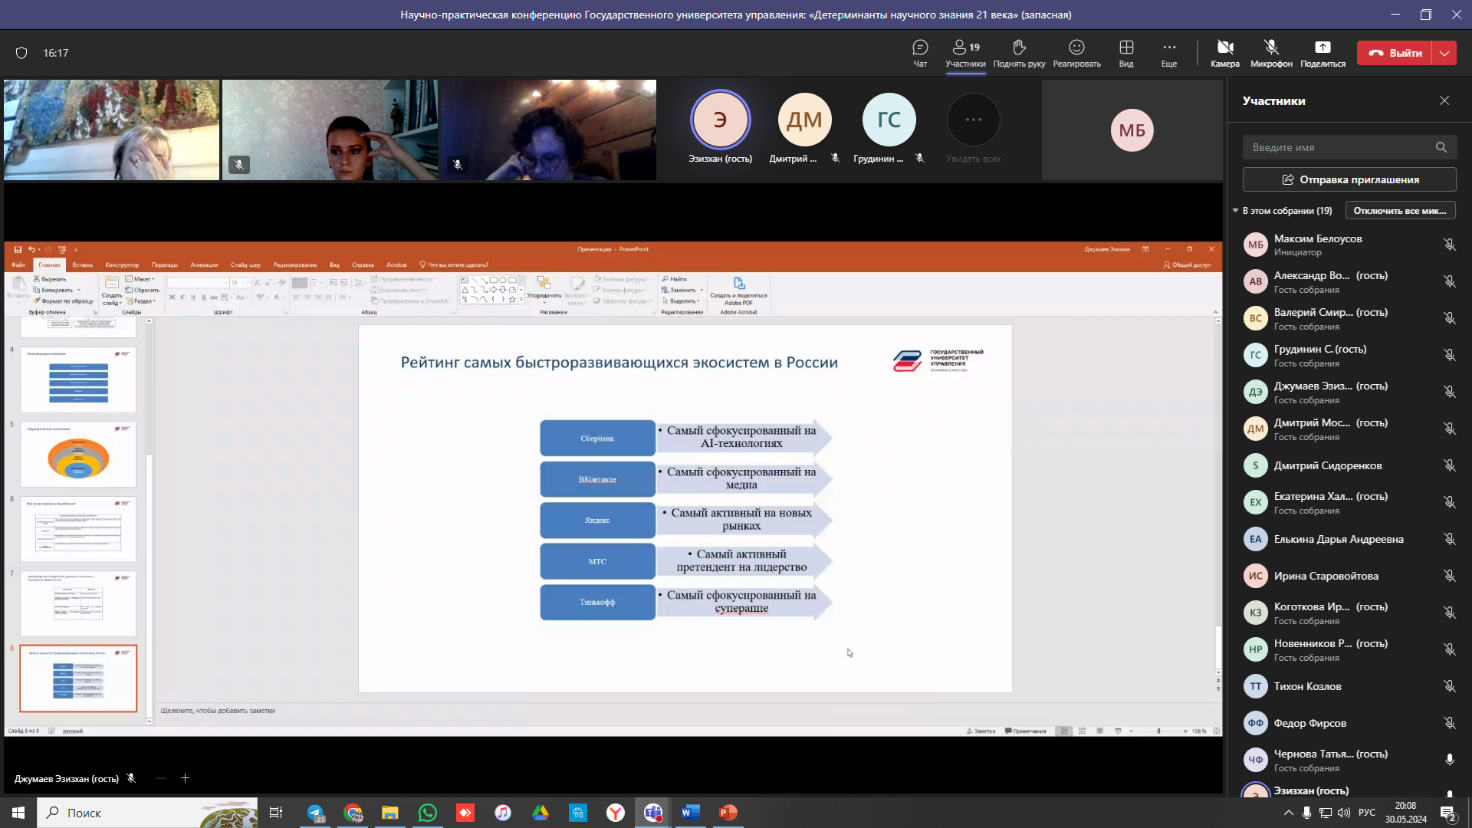Image resolution: width=1472 pixels, height=828 pixels.
Task: Click mic icon next to Грудинин С.
Action: (1449, 355)
